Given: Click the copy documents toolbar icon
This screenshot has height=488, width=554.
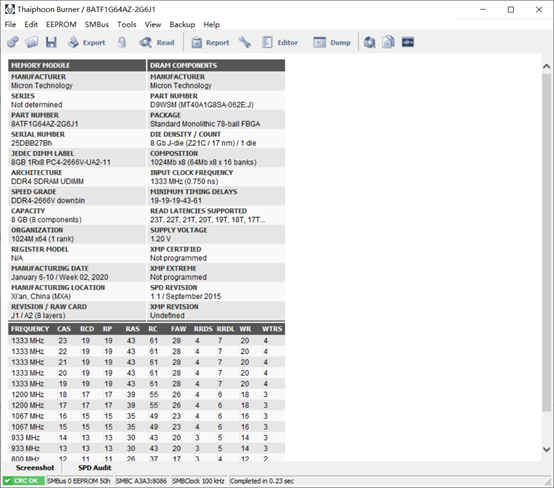Looking at the screenshot, I should tap(388, 42).
